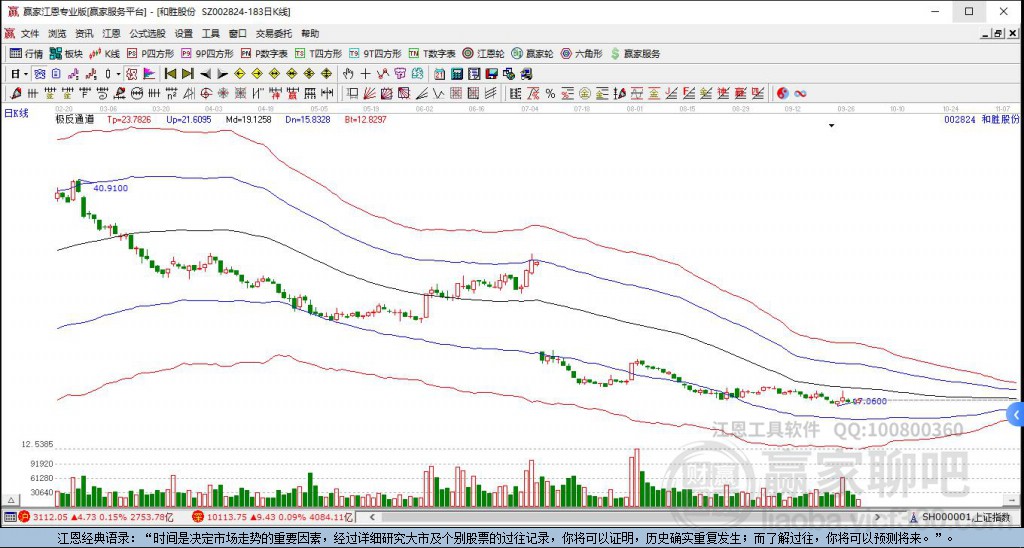Expand side panel with blue arrow button
1024x548 pixels.
click(x=1016, y=415)
